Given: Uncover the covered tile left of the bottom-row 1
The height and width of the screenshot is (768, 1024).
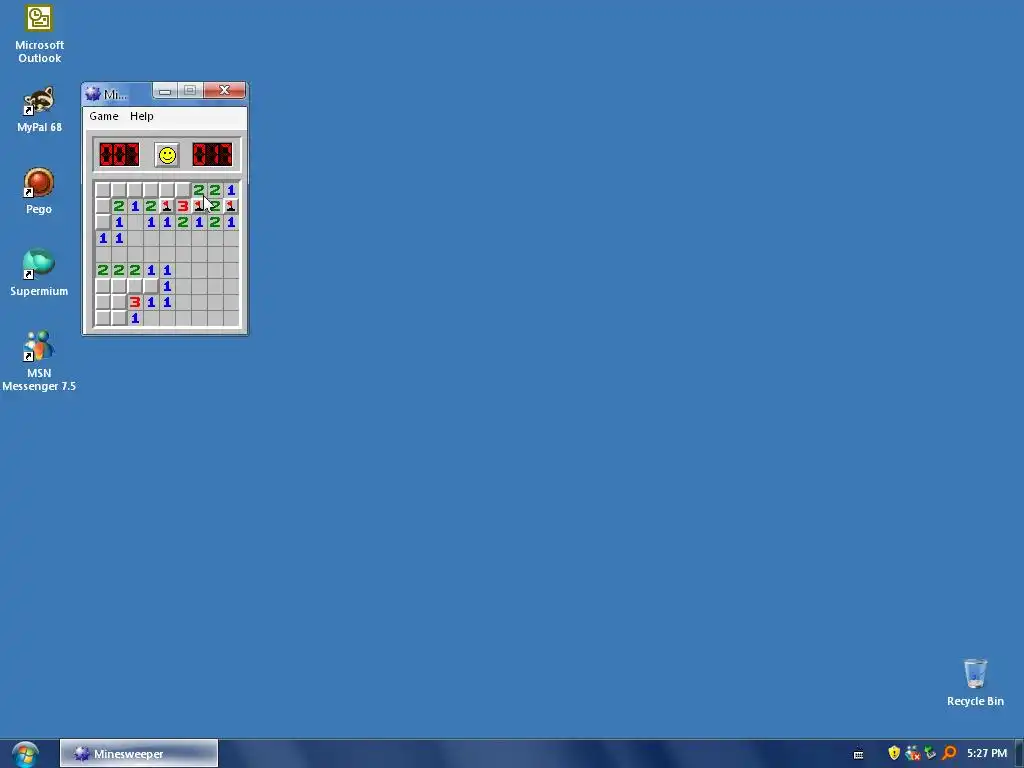Looking at the screenshot, I should (119, 318).
